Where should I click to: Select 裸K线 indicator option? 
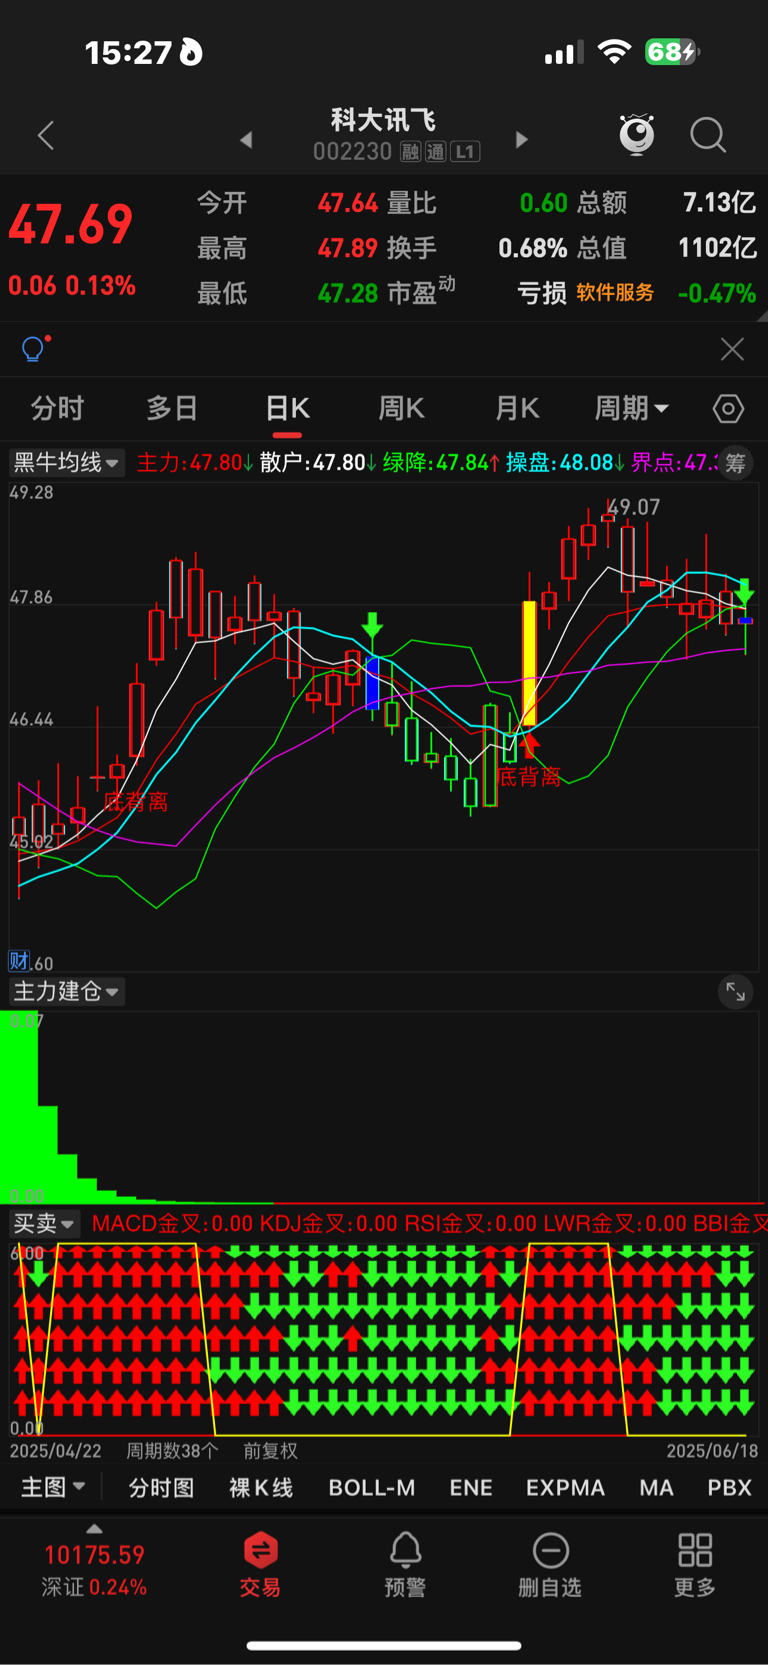click(261, 1488)
